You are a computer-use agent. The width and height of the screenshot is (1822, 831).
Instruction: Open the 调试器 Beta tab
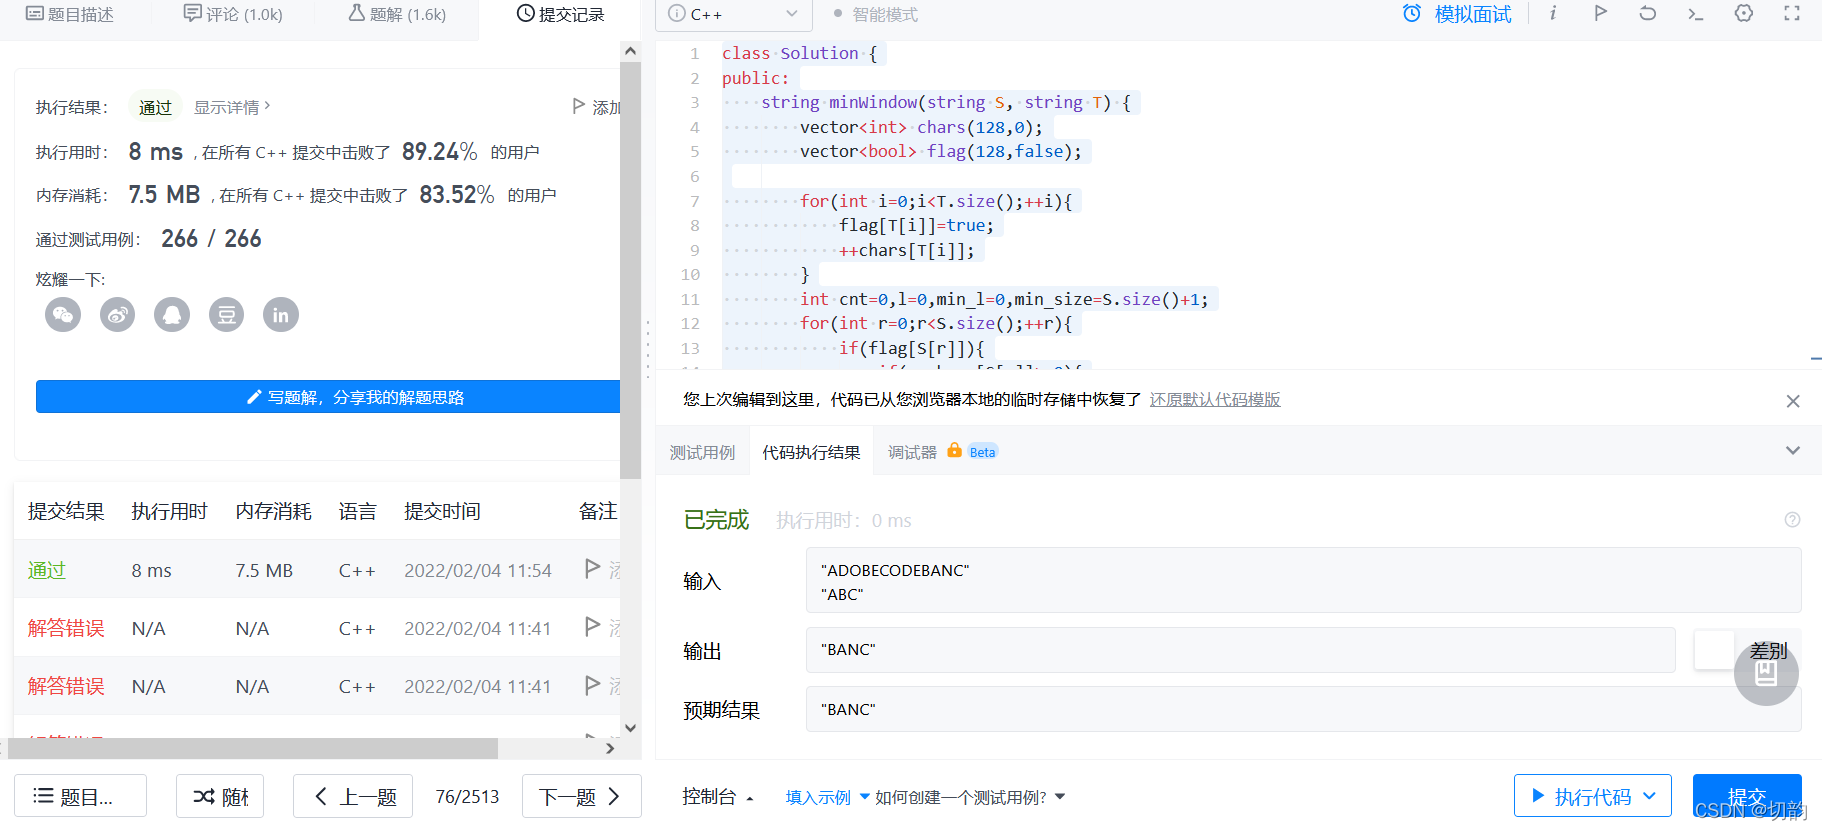pos(942,452)
